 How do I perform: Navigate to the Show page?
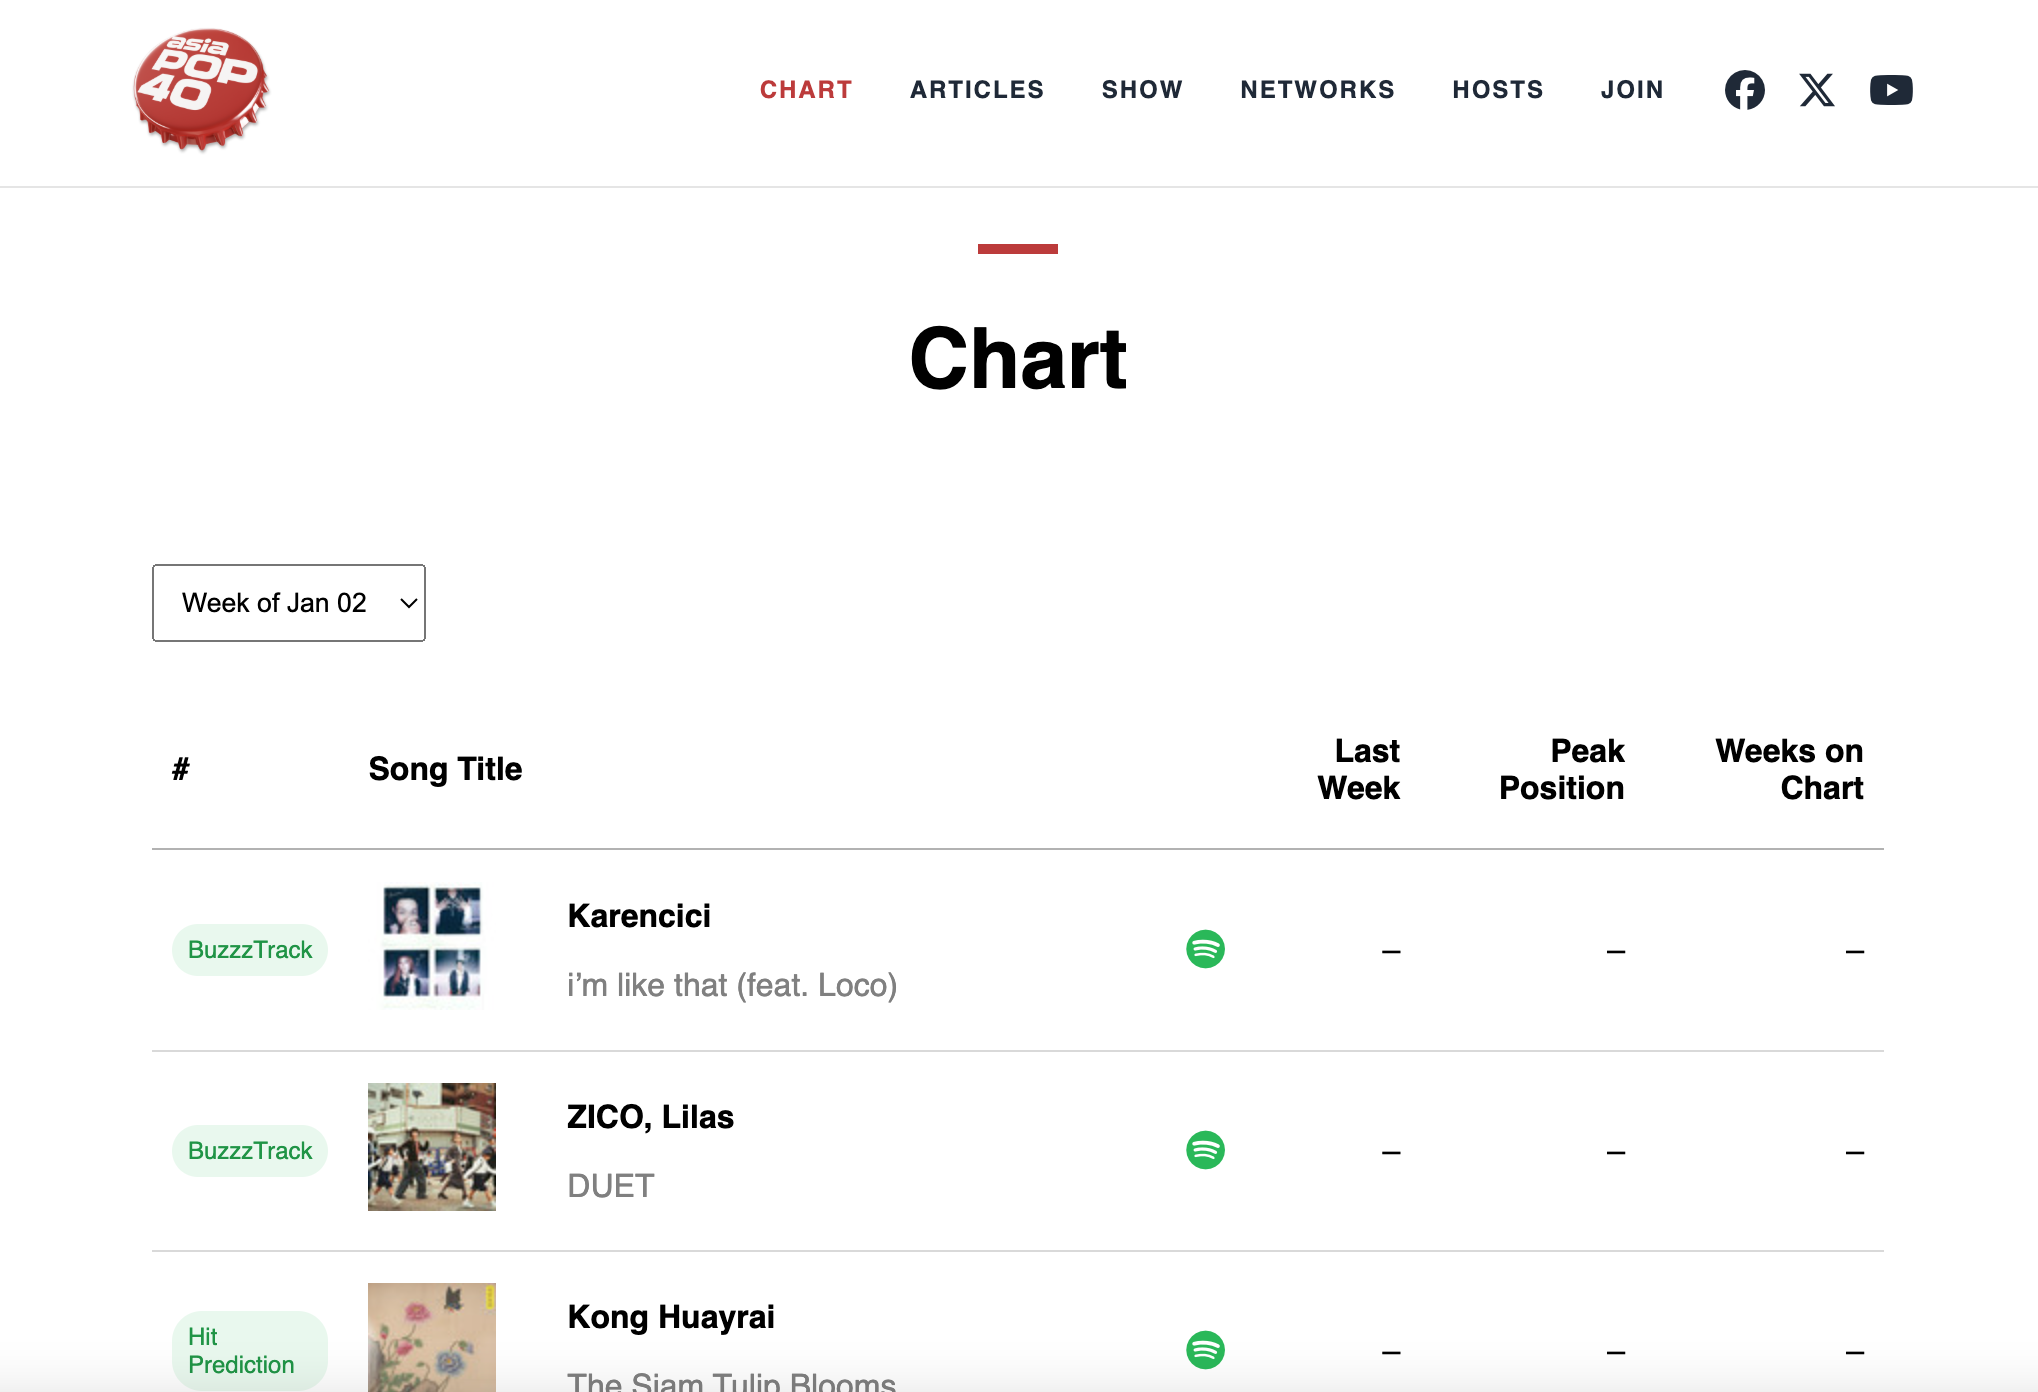[1142, 90]
